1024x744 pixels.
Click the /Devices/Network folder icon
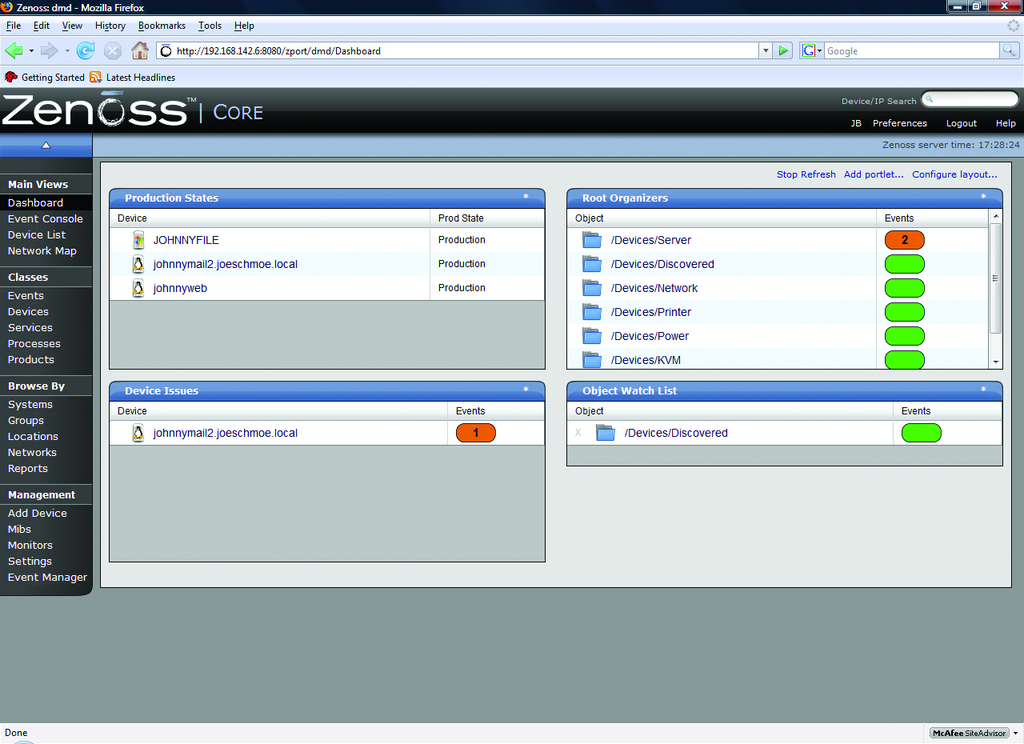(592, 288)
